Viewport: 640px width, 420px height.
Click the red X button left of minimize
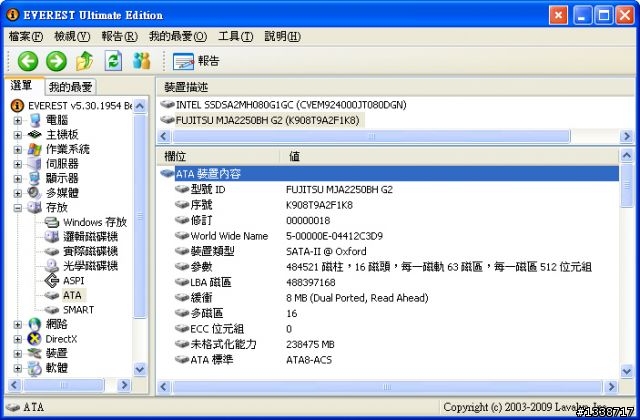558,16
